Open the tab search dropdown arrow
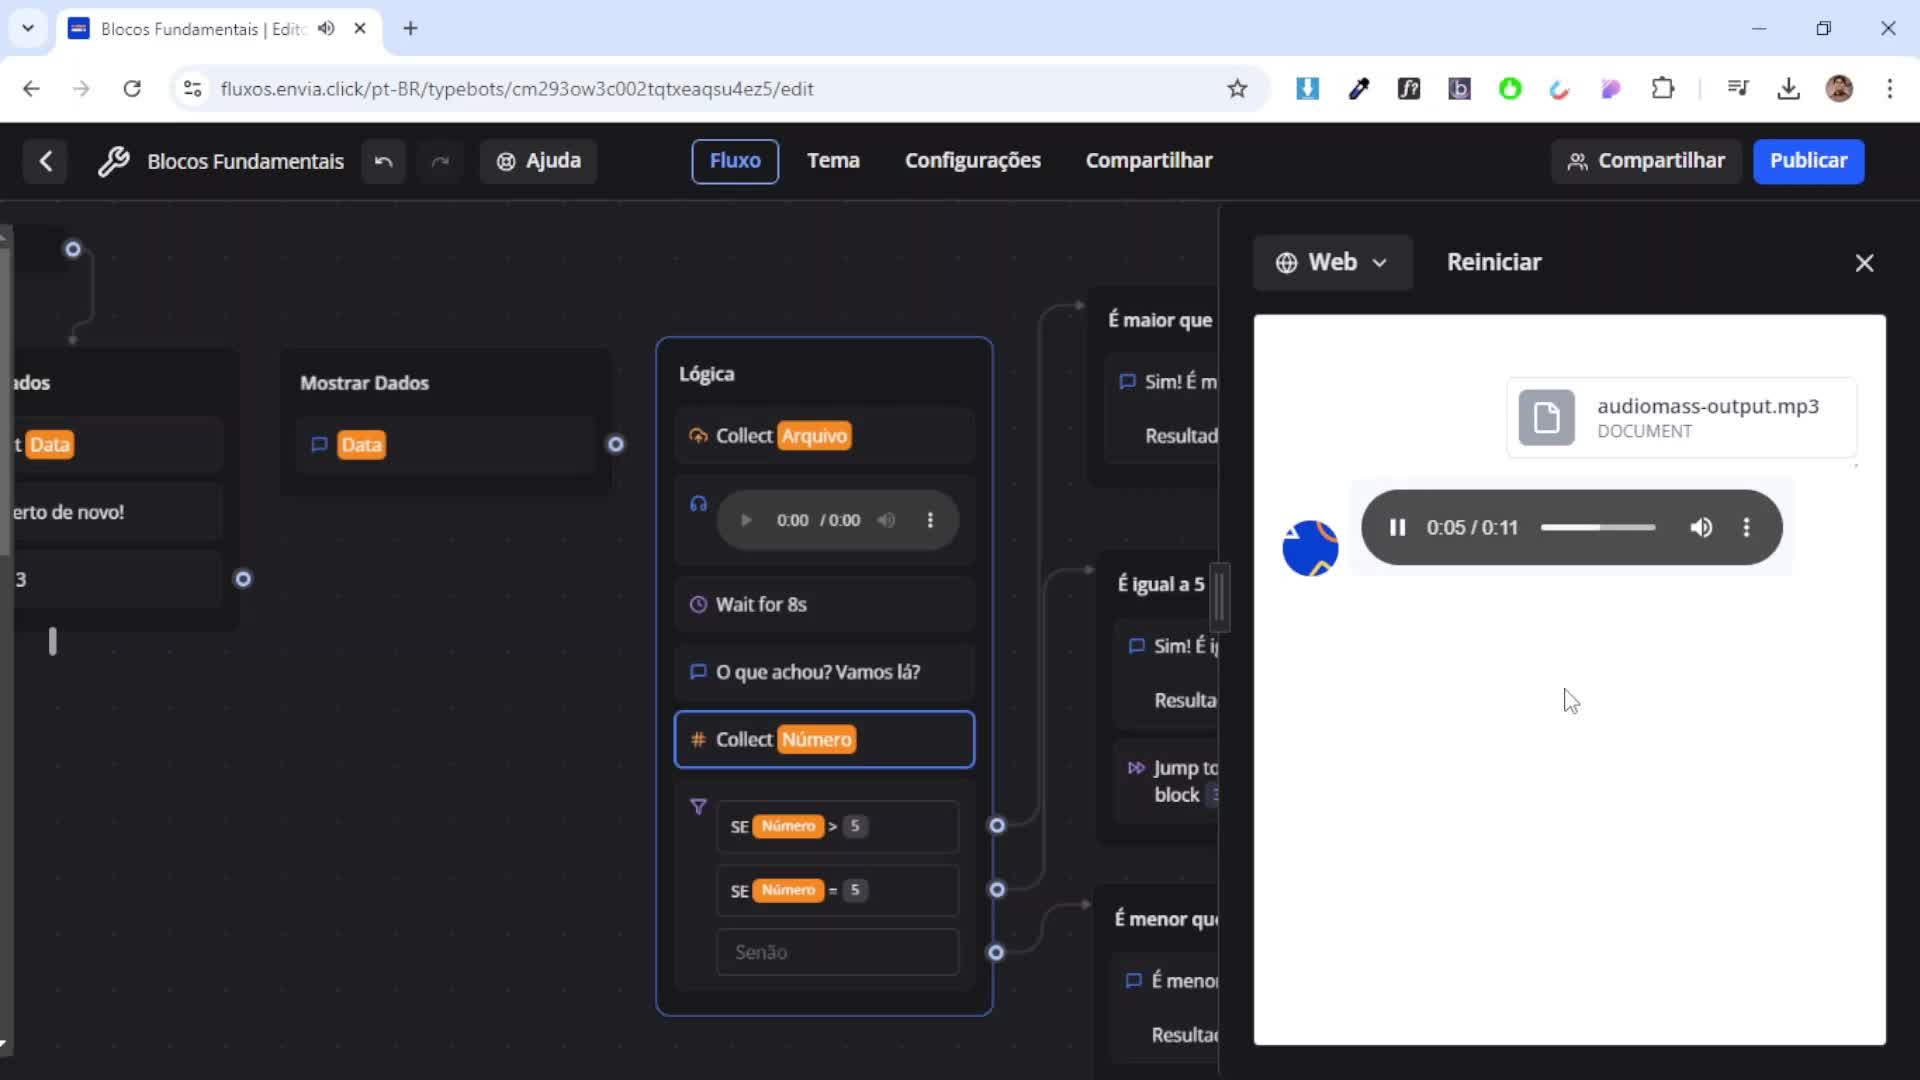The image size is (1920, 1080). pos(28,28)
